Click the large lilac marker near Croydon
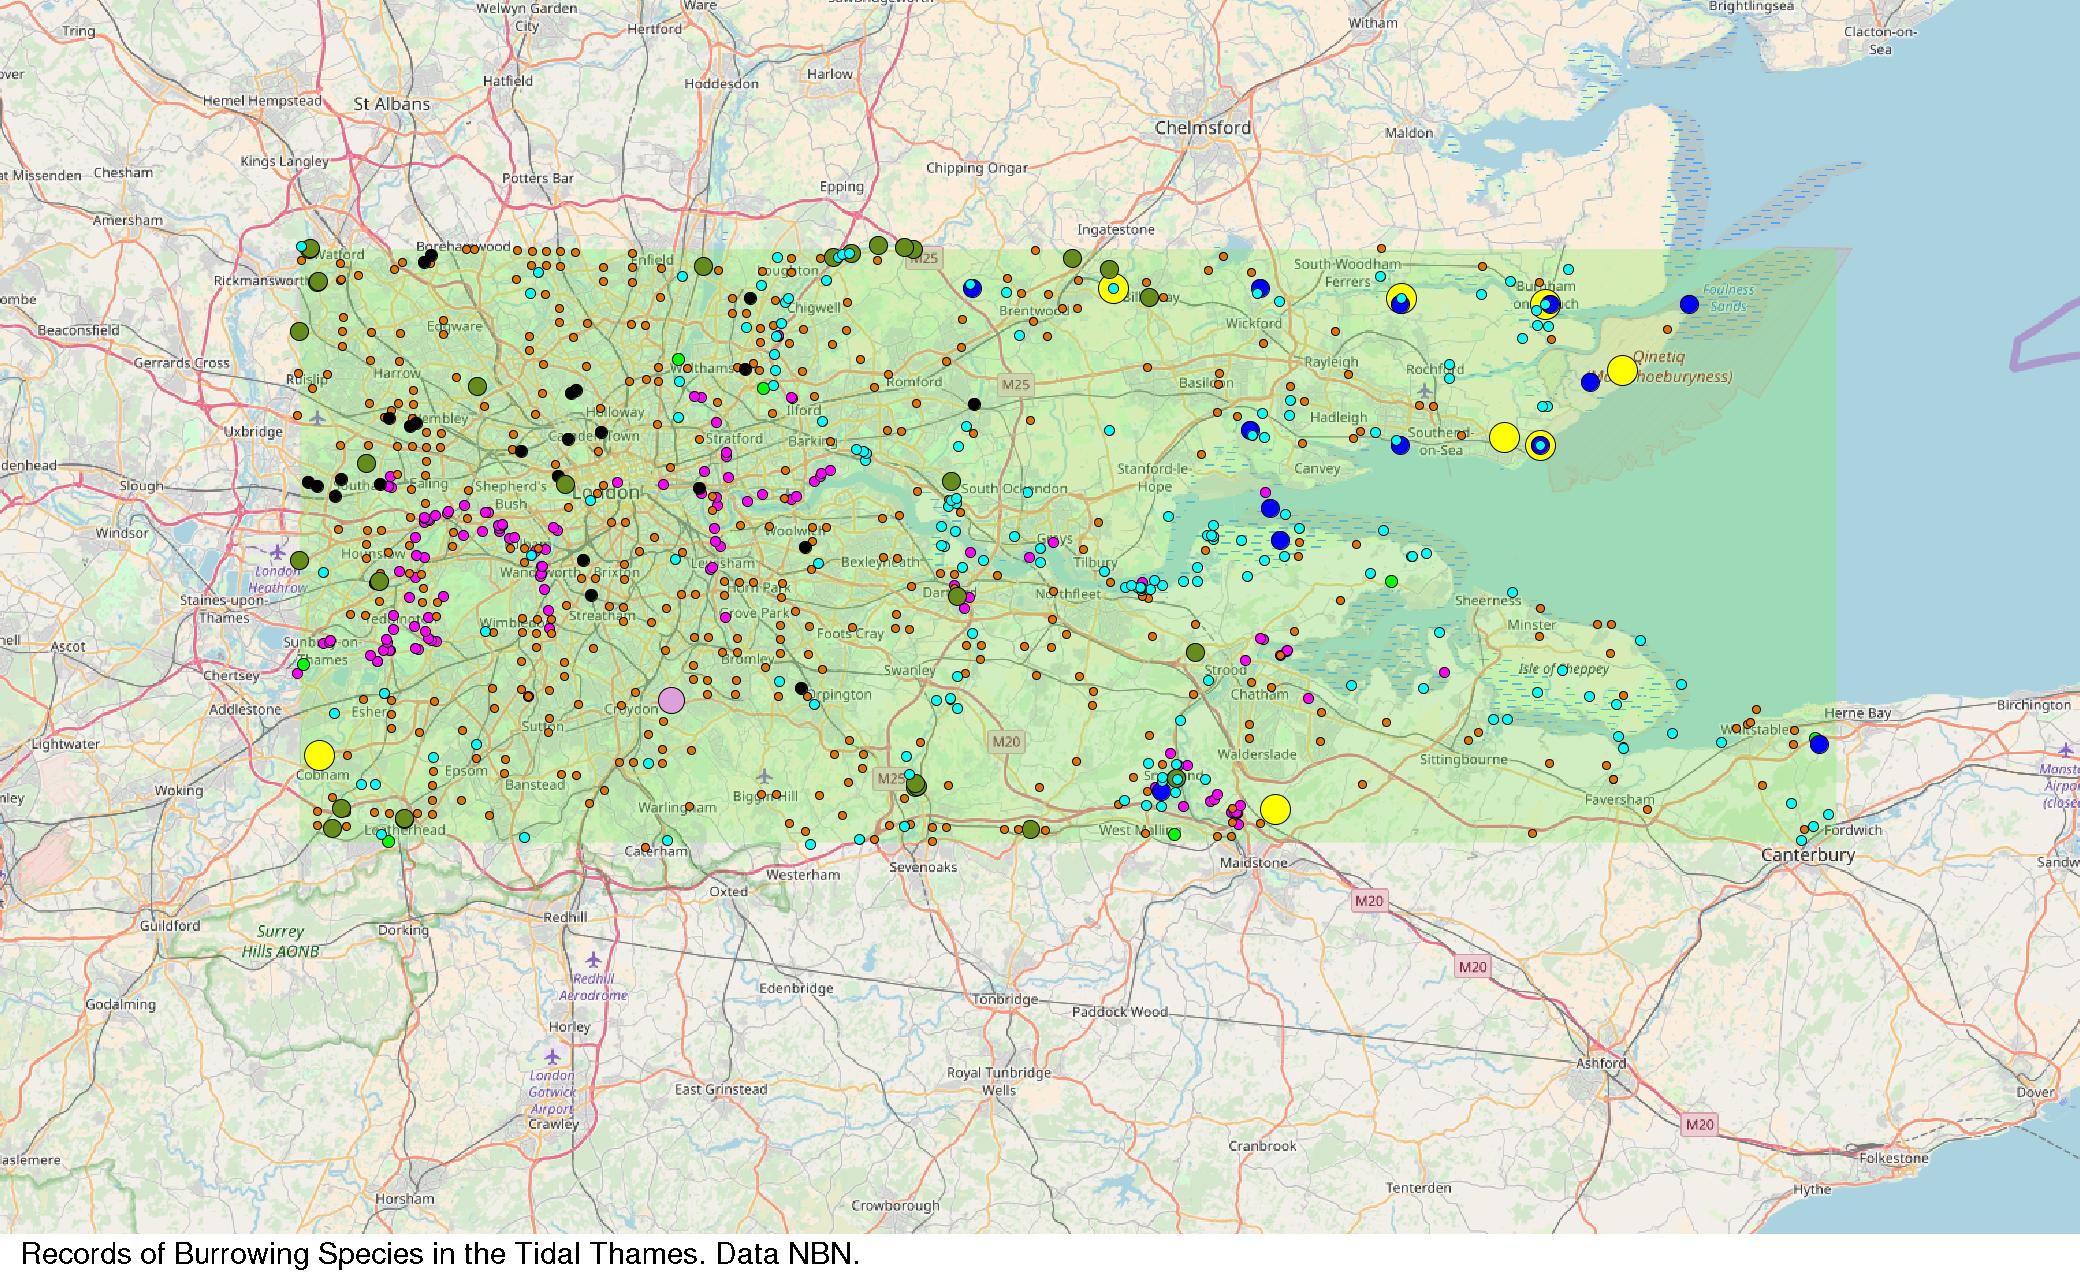Viewport: 2080px width, 1279px height. pos(671,701)
